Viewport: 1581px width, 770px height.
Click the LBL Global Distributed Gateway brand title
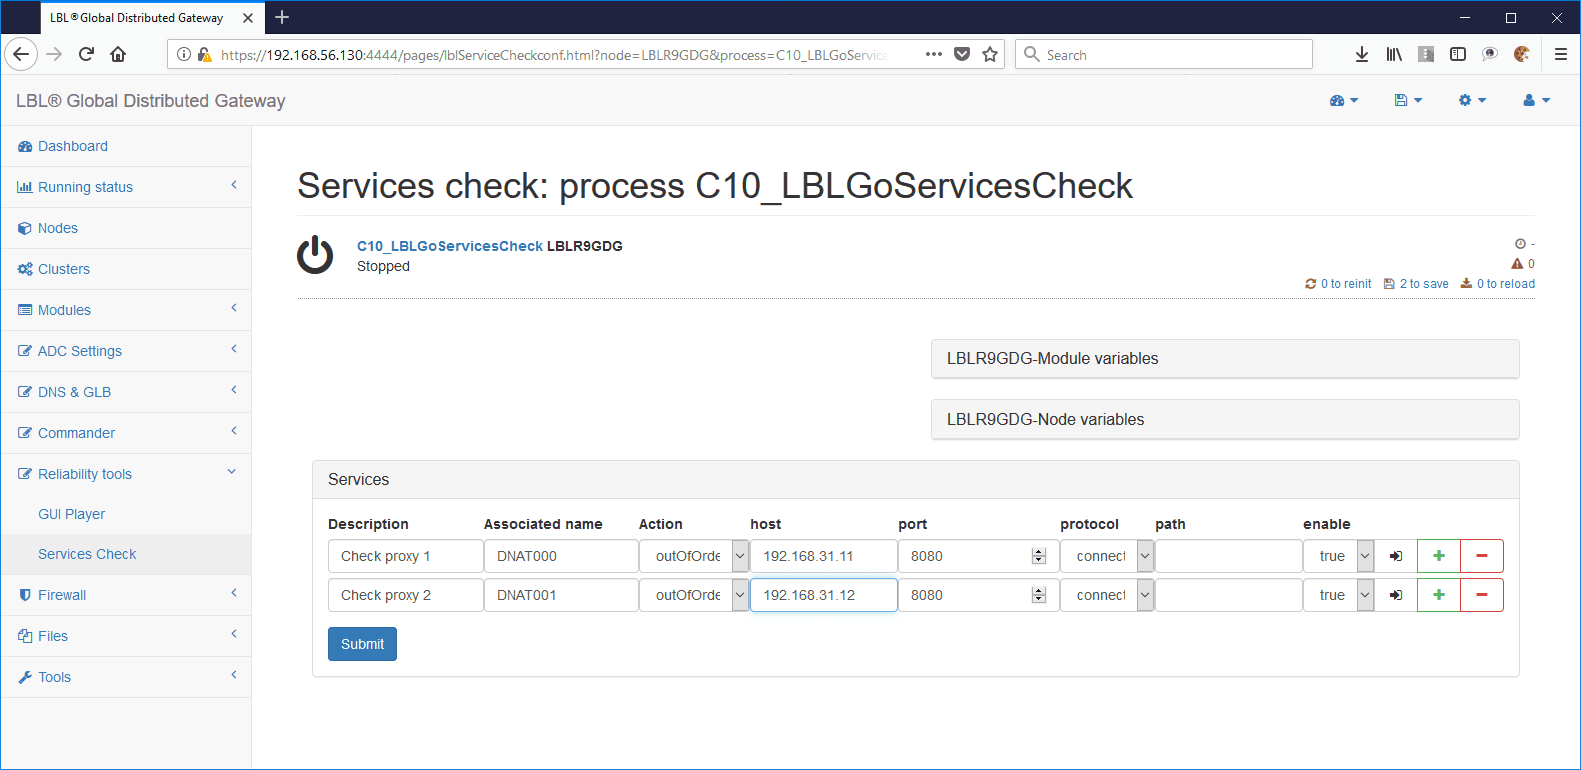[x=151, y=101]
